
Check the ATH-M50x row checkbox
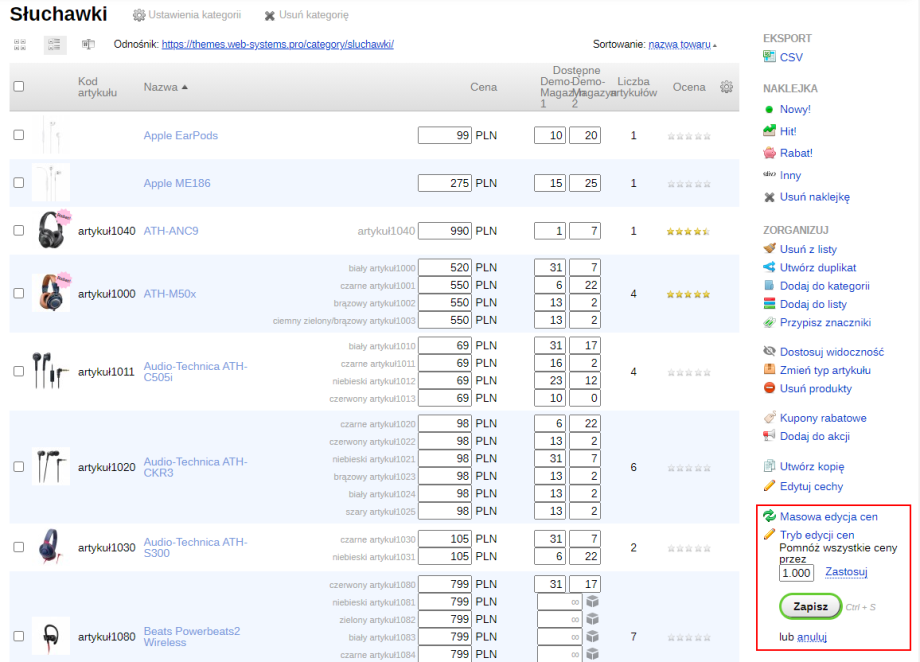pyautogui.click(x=19, y=293)
